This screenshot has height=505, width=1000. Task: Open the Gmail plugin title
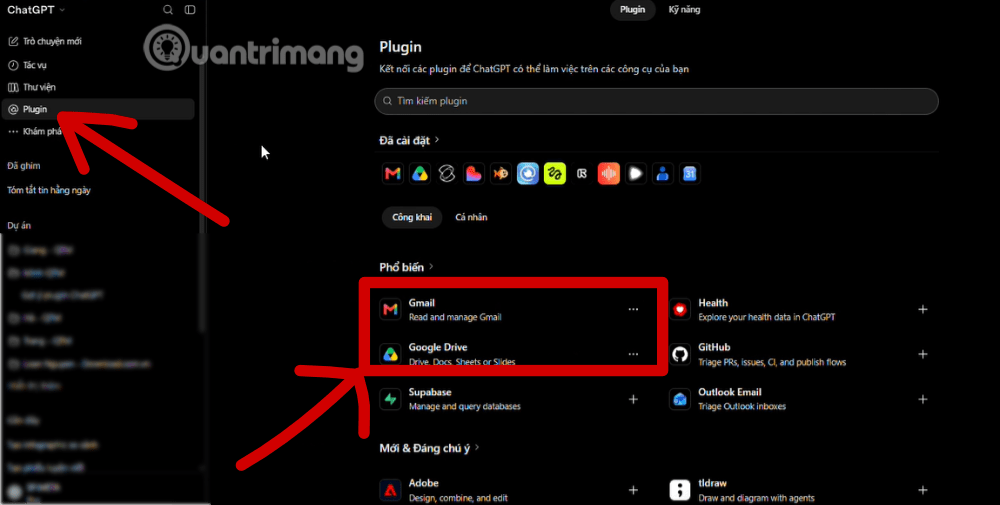422,303
